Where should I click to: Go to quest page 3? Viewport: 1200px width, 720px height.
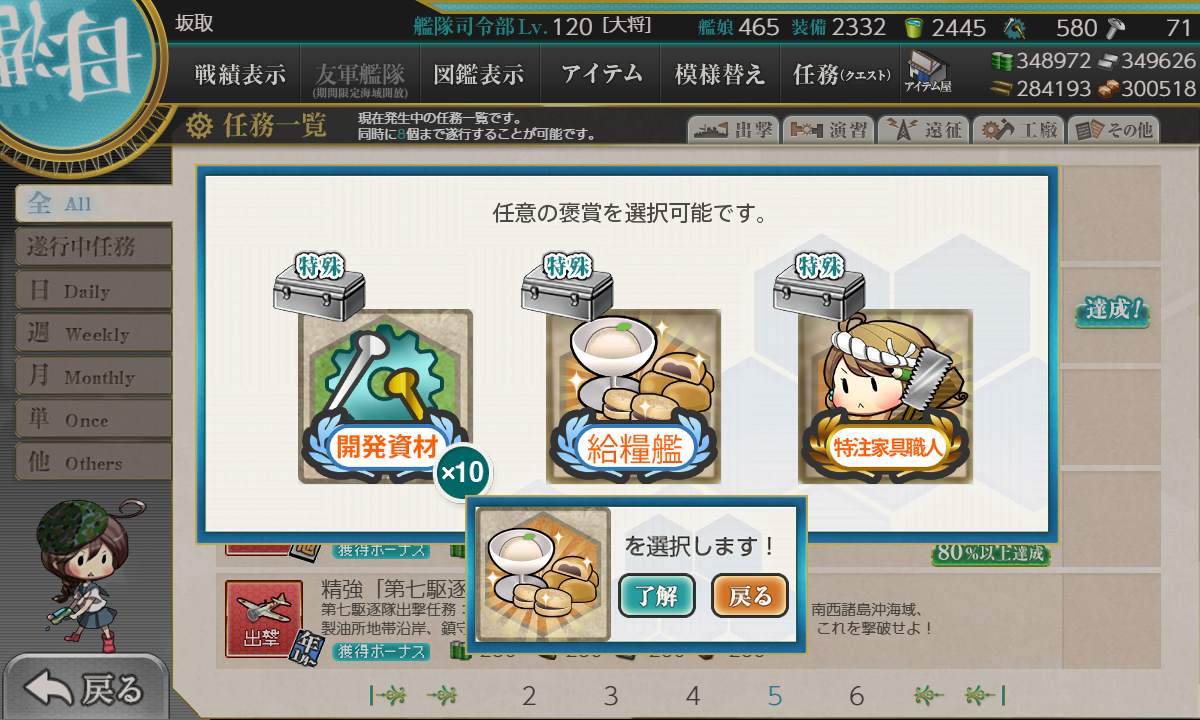coord(611,696)
